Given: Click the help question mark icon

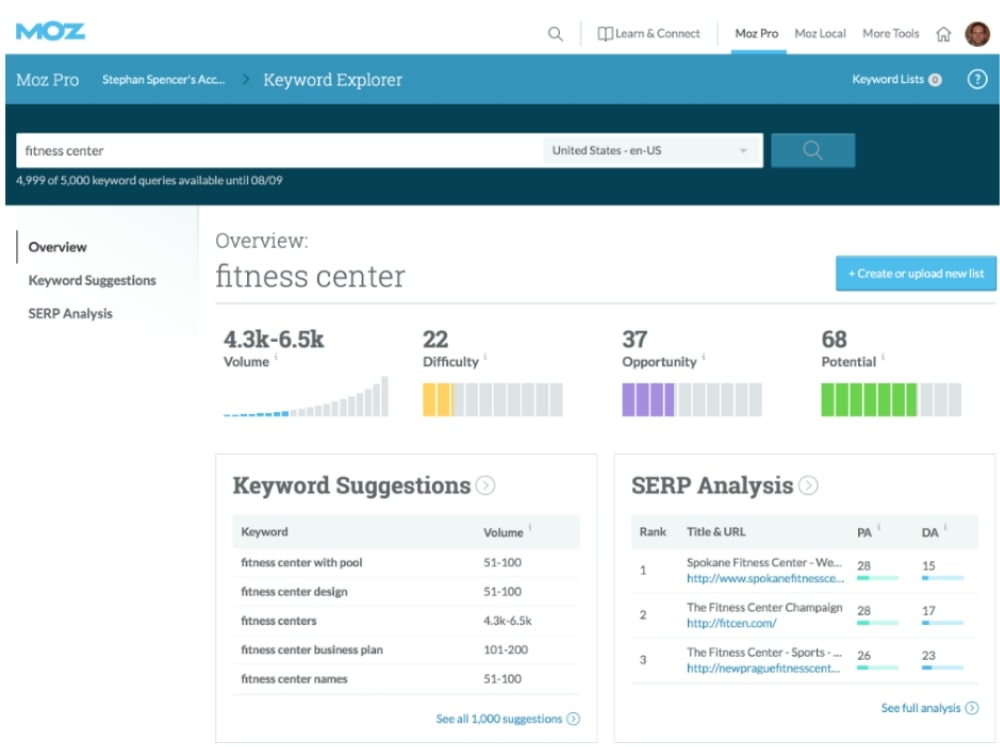Looking at the screenshot, I should [x=977, y=79].
